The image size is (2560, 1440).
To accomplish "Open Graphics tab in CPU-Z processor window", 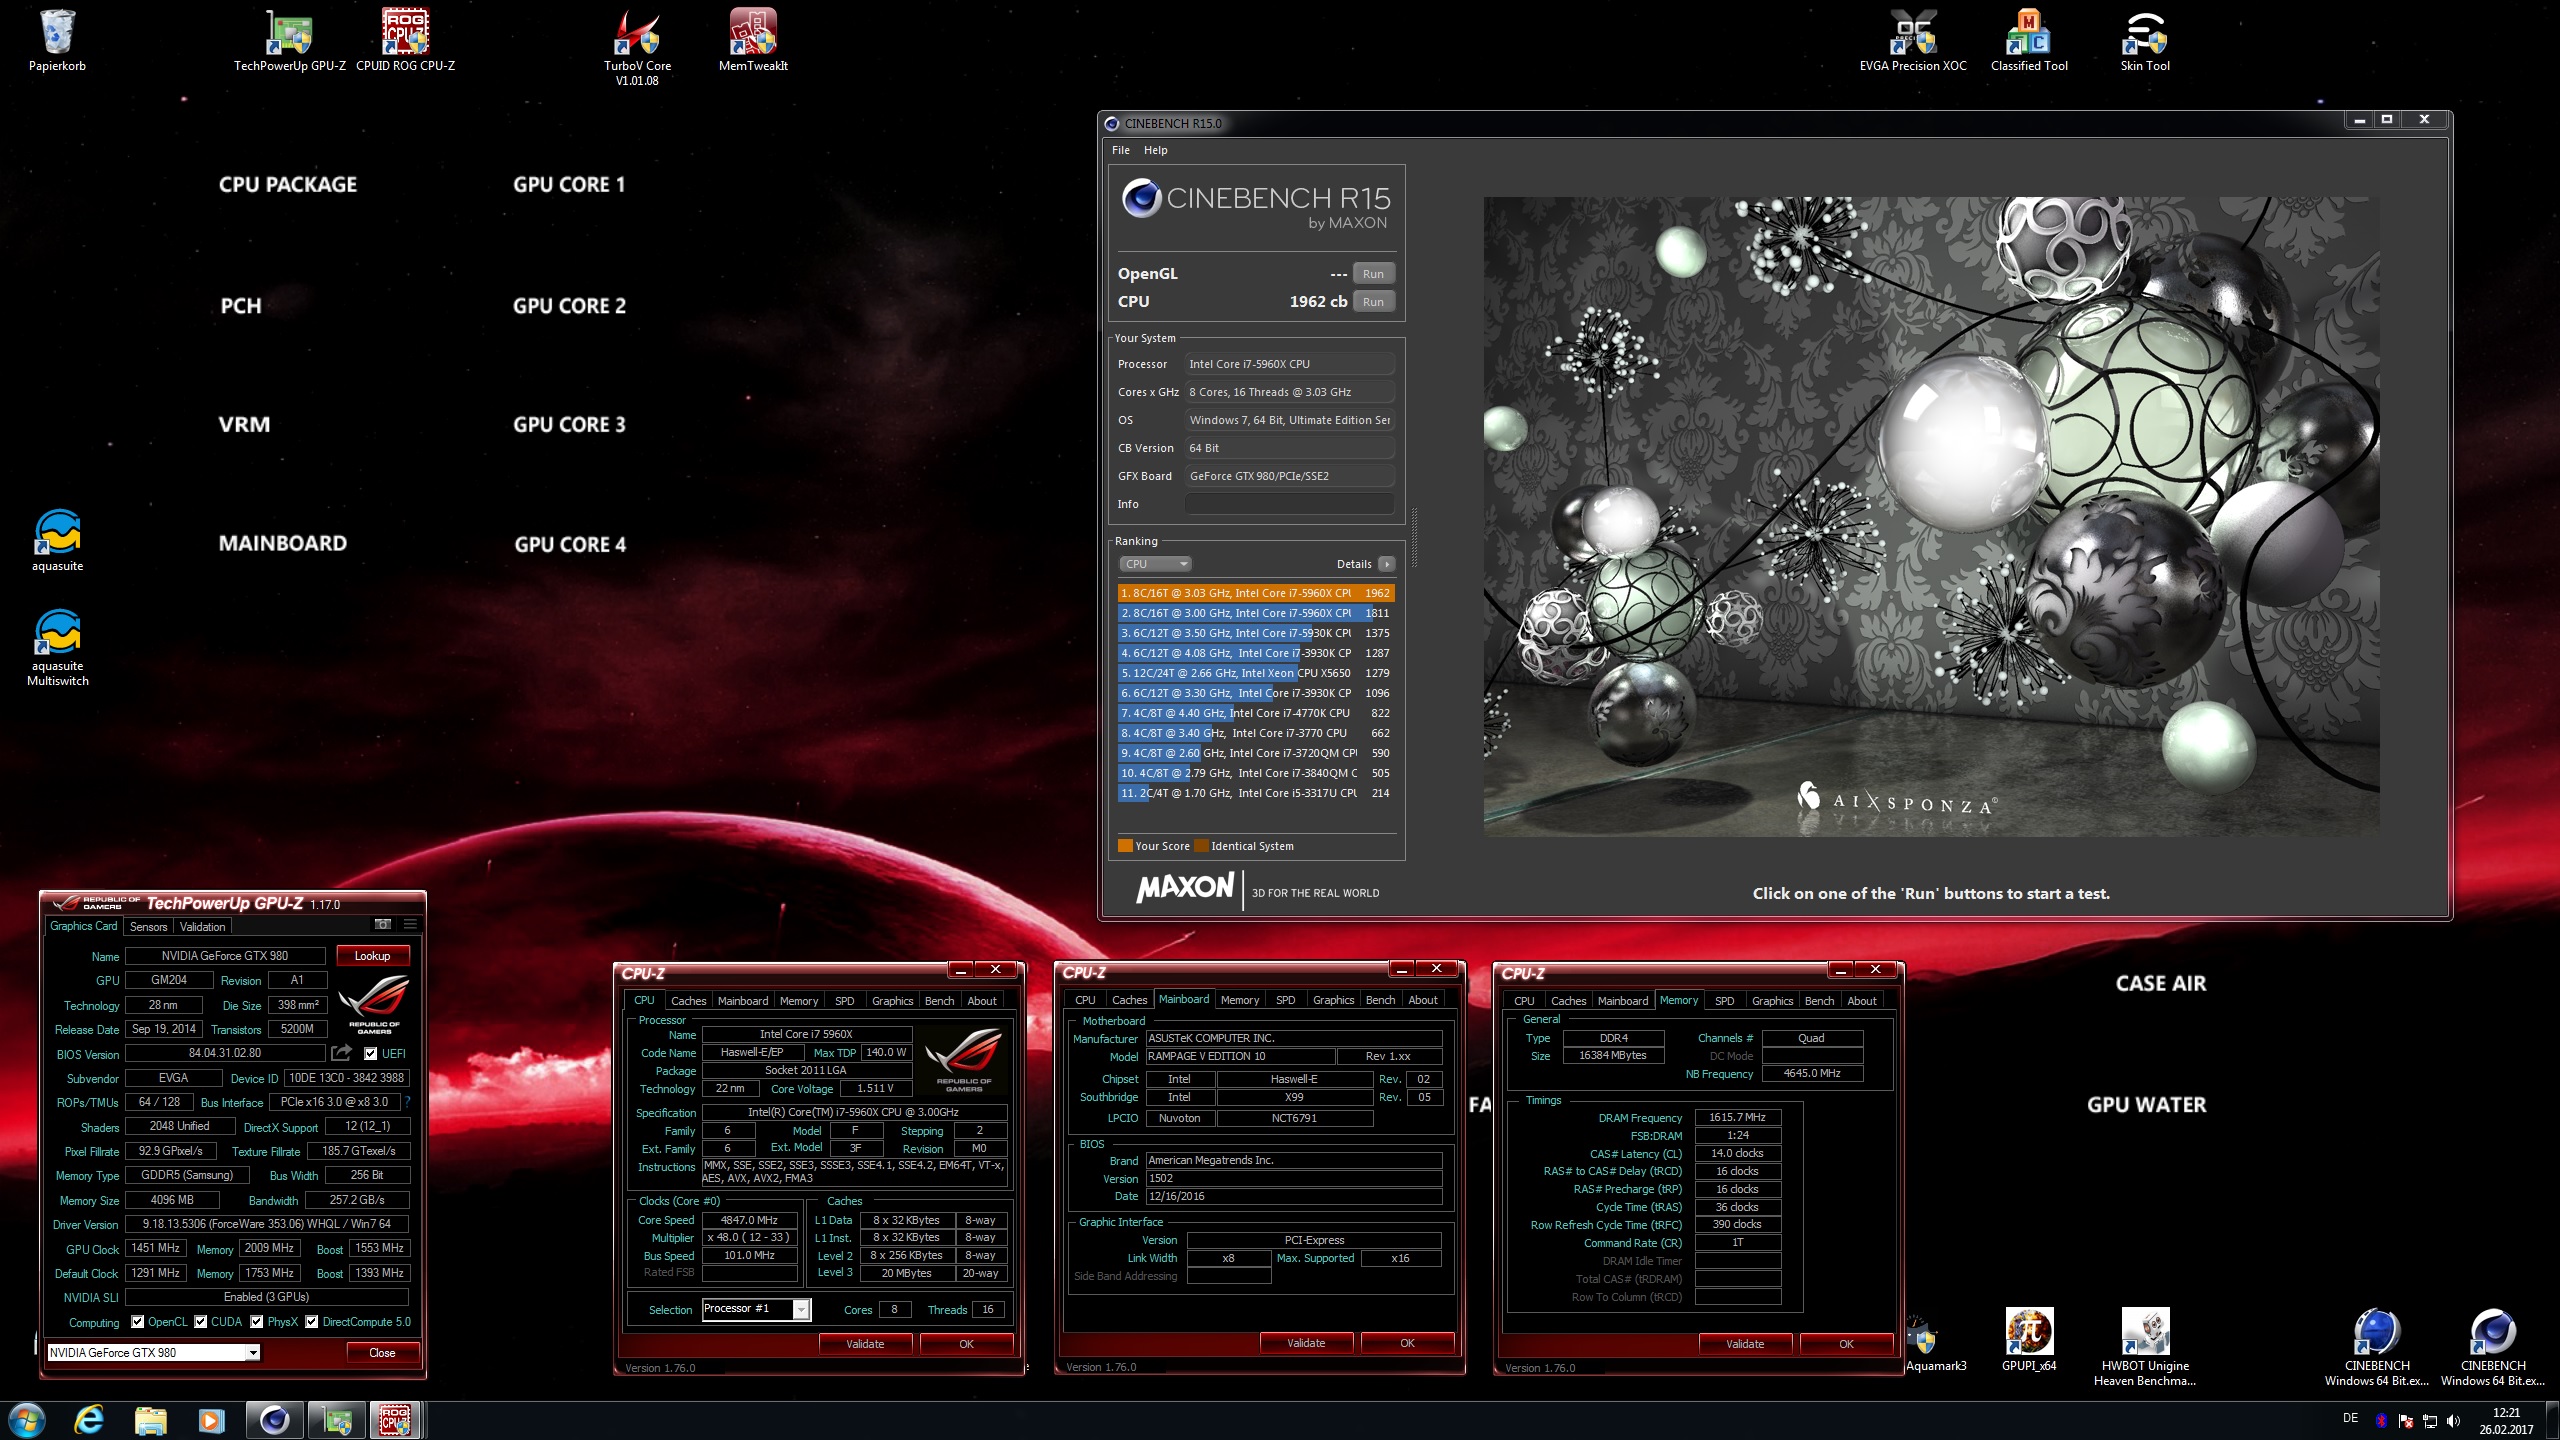I will point(892,1001).
